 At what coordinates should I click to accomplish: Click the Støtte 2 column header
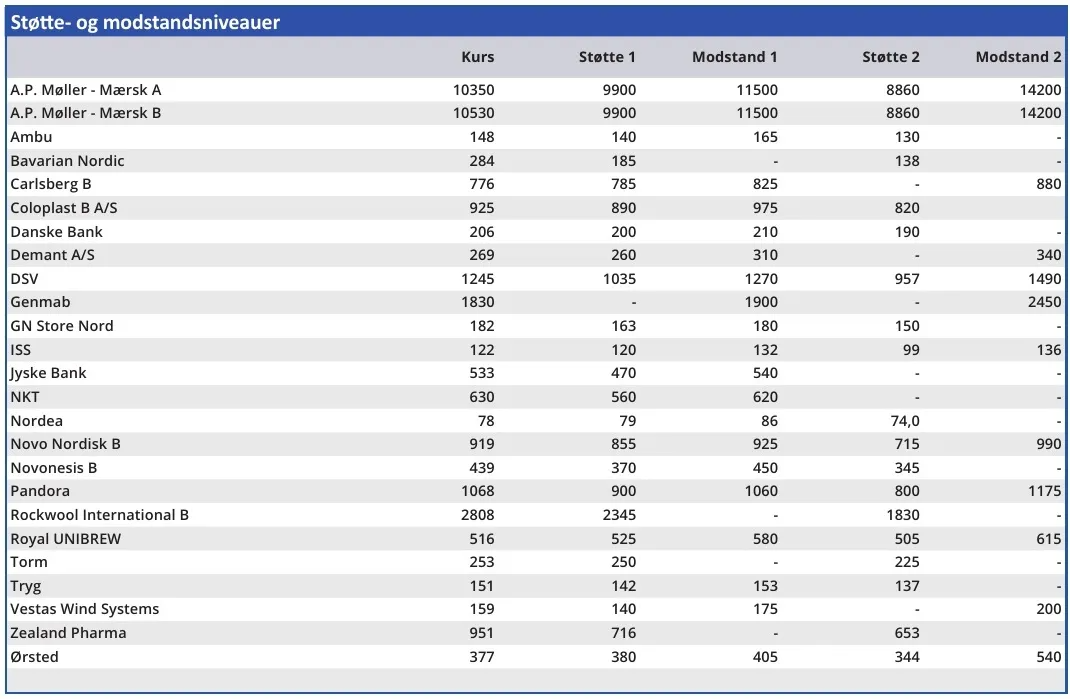[890, 57]
